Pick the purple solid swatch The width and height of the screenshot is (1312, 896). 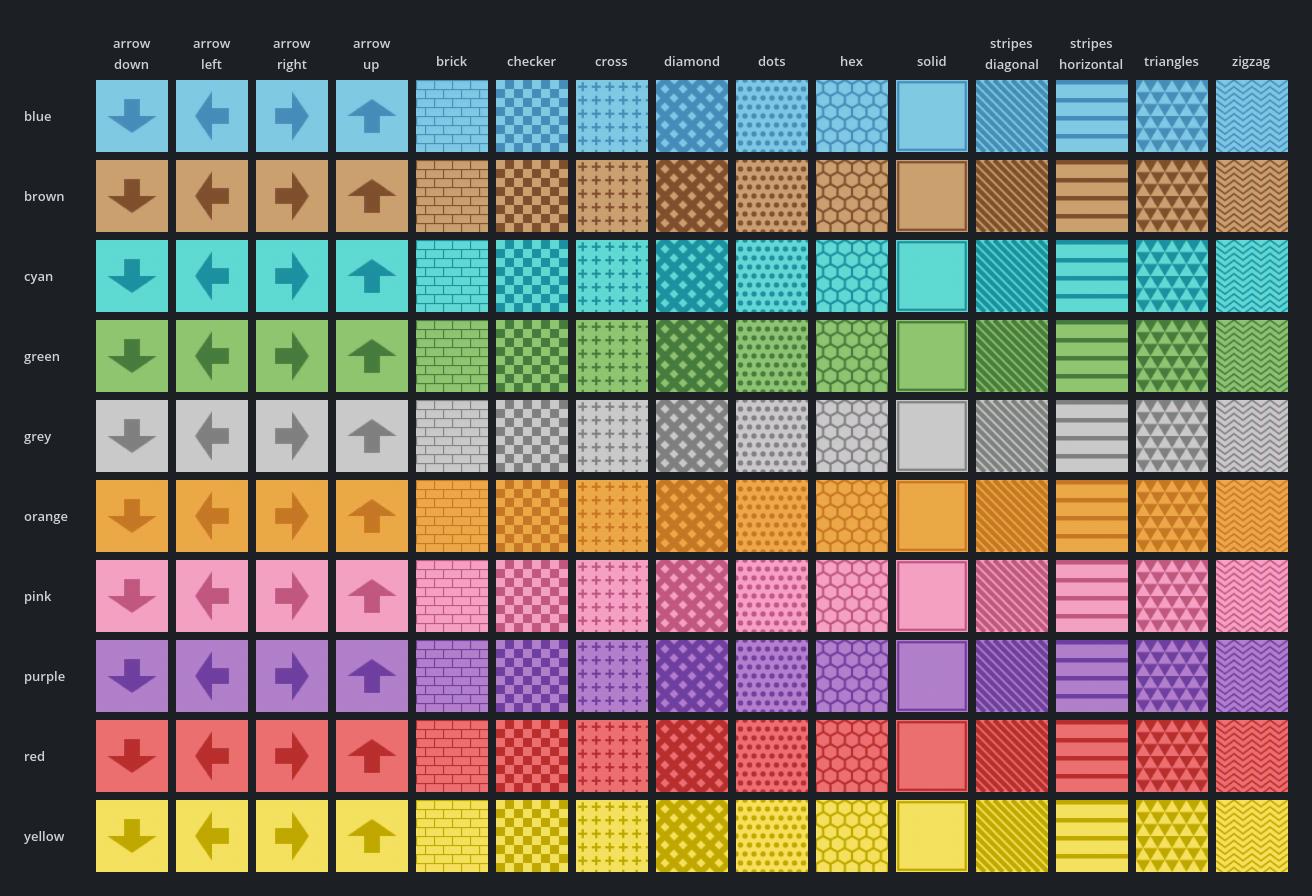pos(932,676)
